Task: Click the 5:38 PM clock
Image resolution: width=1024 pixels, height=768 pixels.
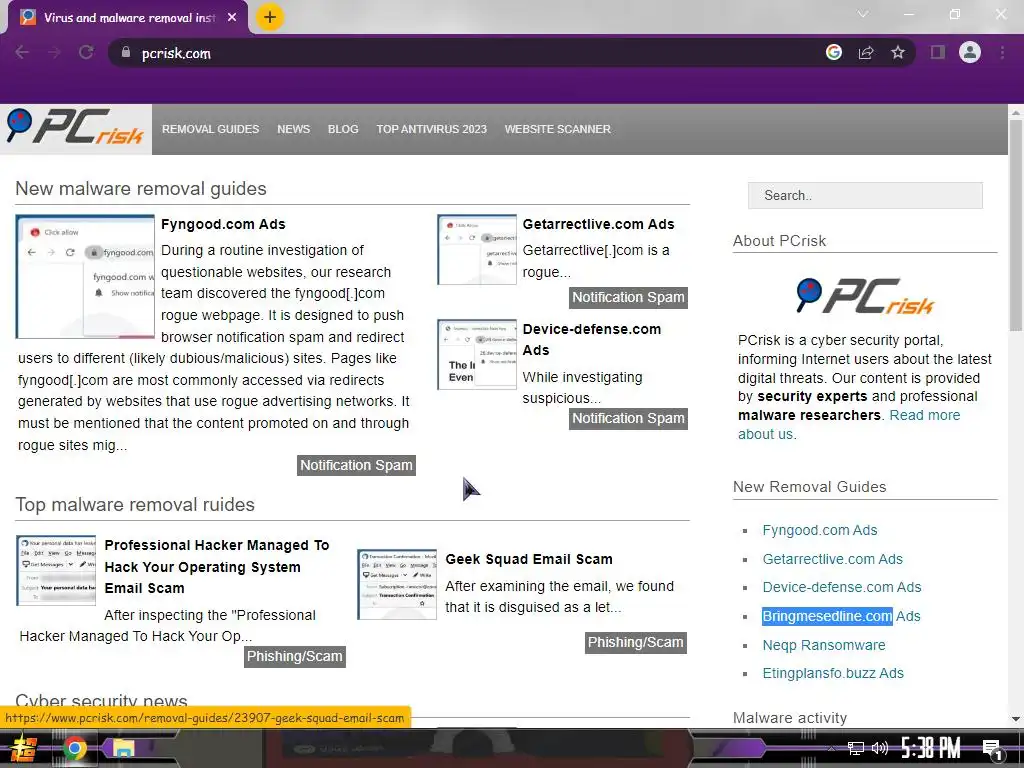Action: pos(931,748)
